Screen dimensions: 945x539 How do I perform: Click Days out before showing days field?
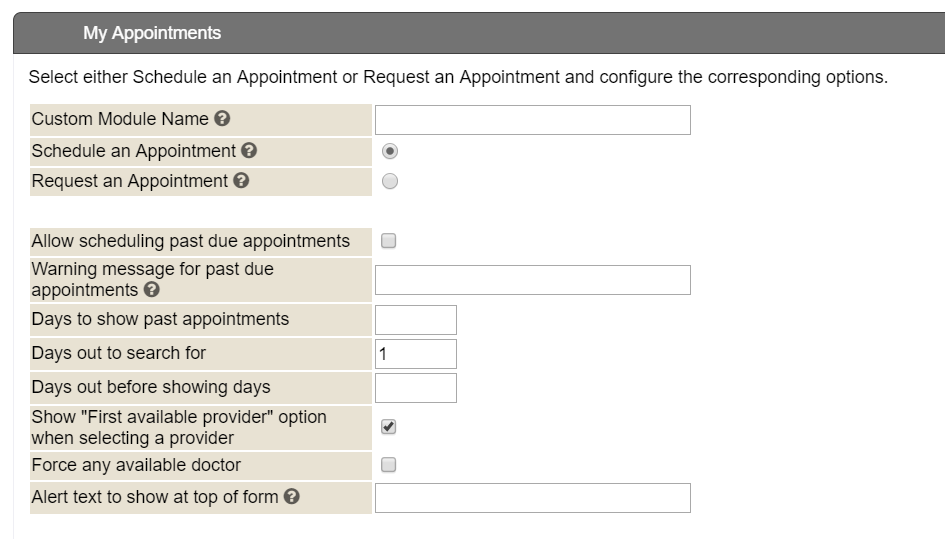(x=415, y=388)
